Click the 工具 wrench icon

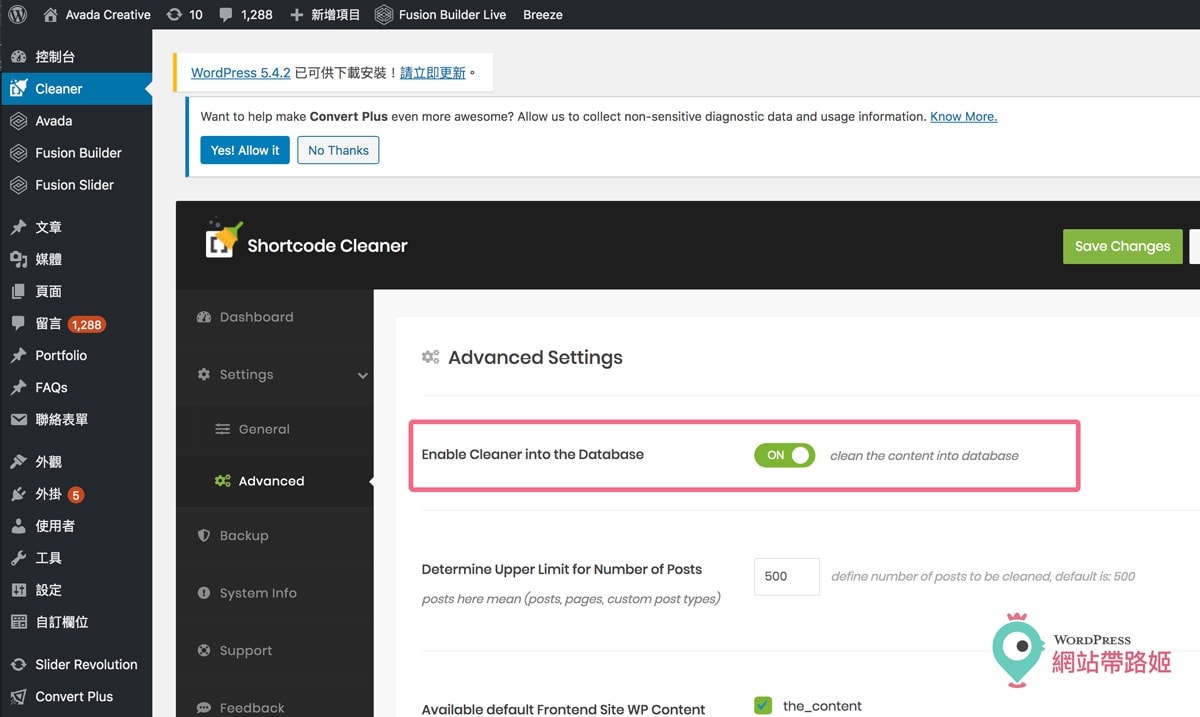(x=18, y=558)
